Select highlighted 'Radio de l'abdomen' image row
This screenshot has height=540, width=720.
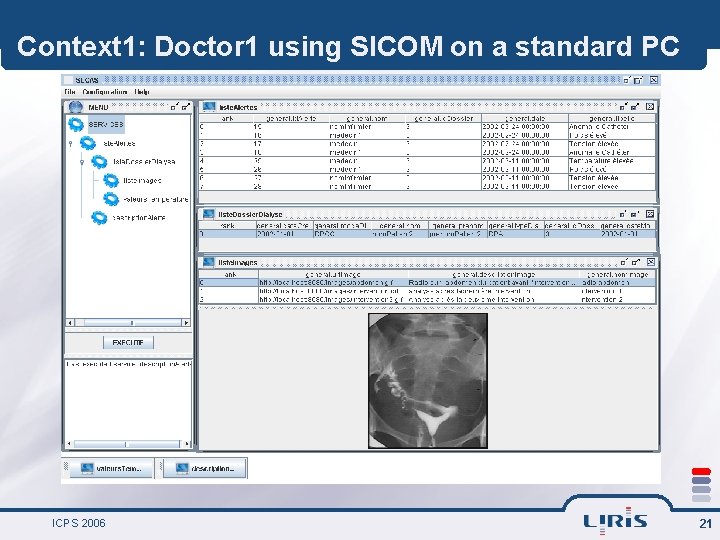pyautogui.click(x=428, y=282)
